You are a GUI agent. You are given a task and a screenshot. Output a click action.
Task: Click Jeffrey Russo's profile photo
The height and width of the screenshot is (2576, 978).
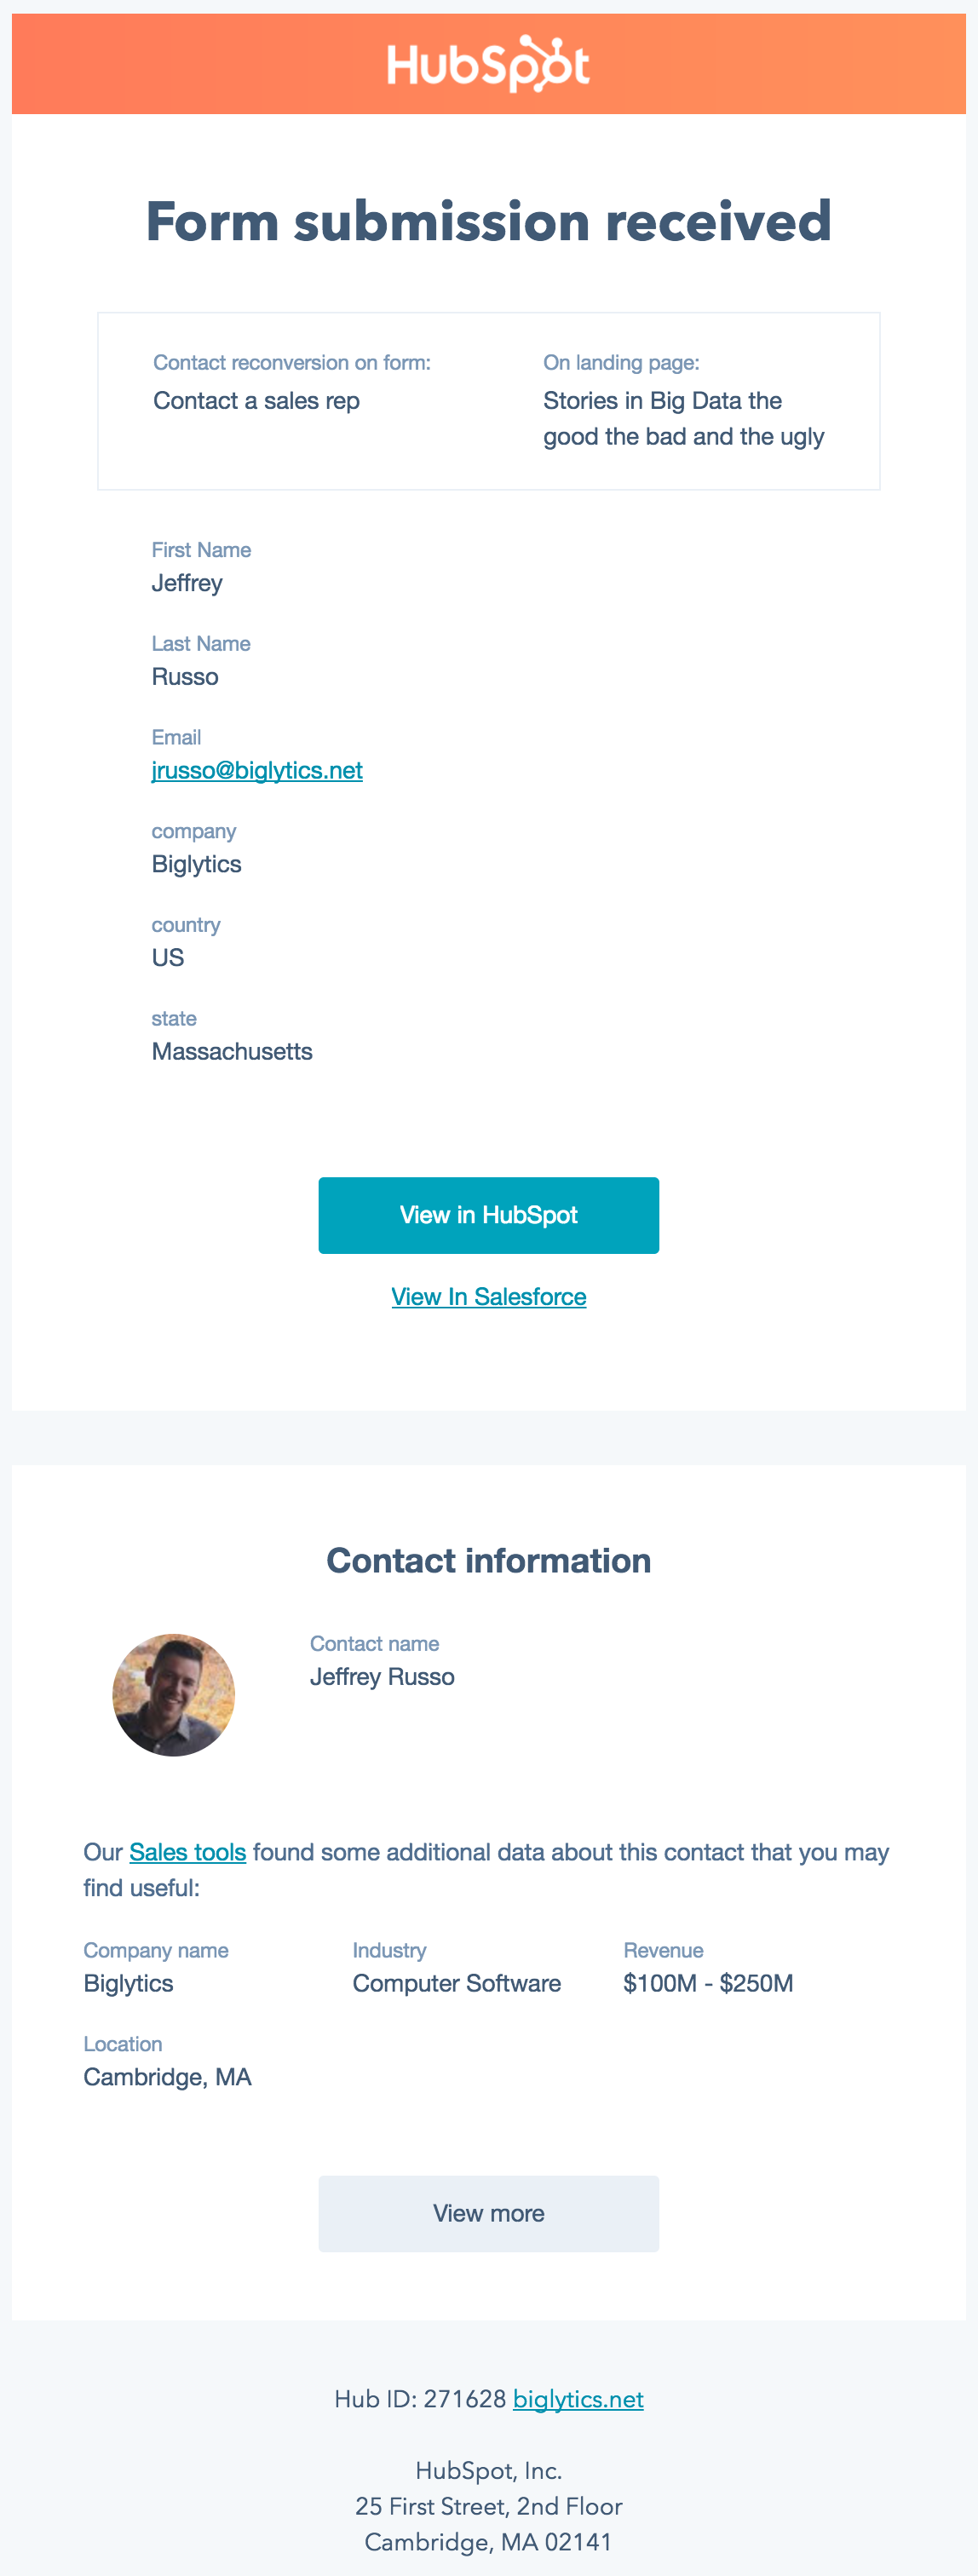point(174,1695)
